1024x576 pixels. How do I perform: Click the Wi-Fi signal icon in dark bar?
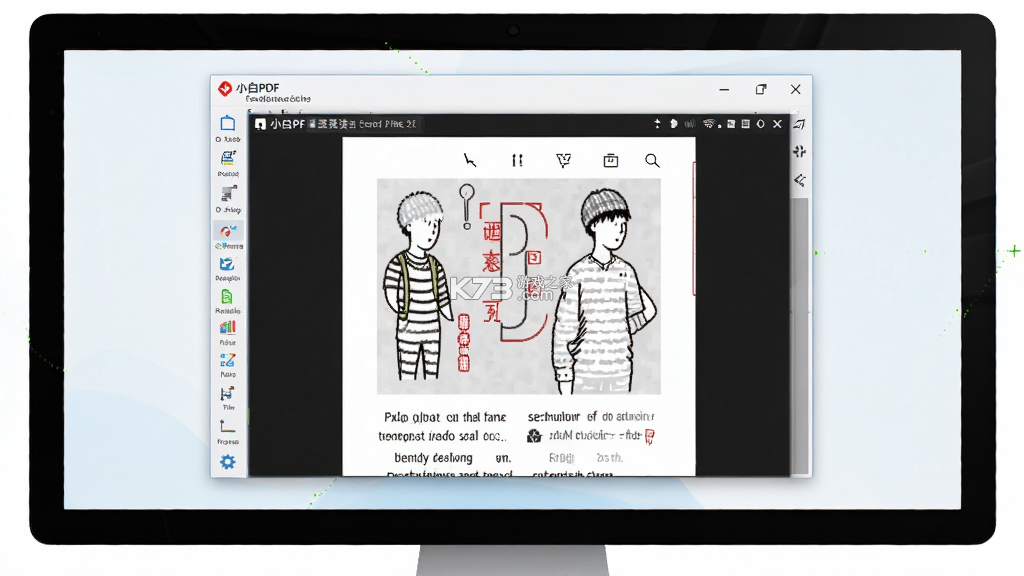[709, 124]
